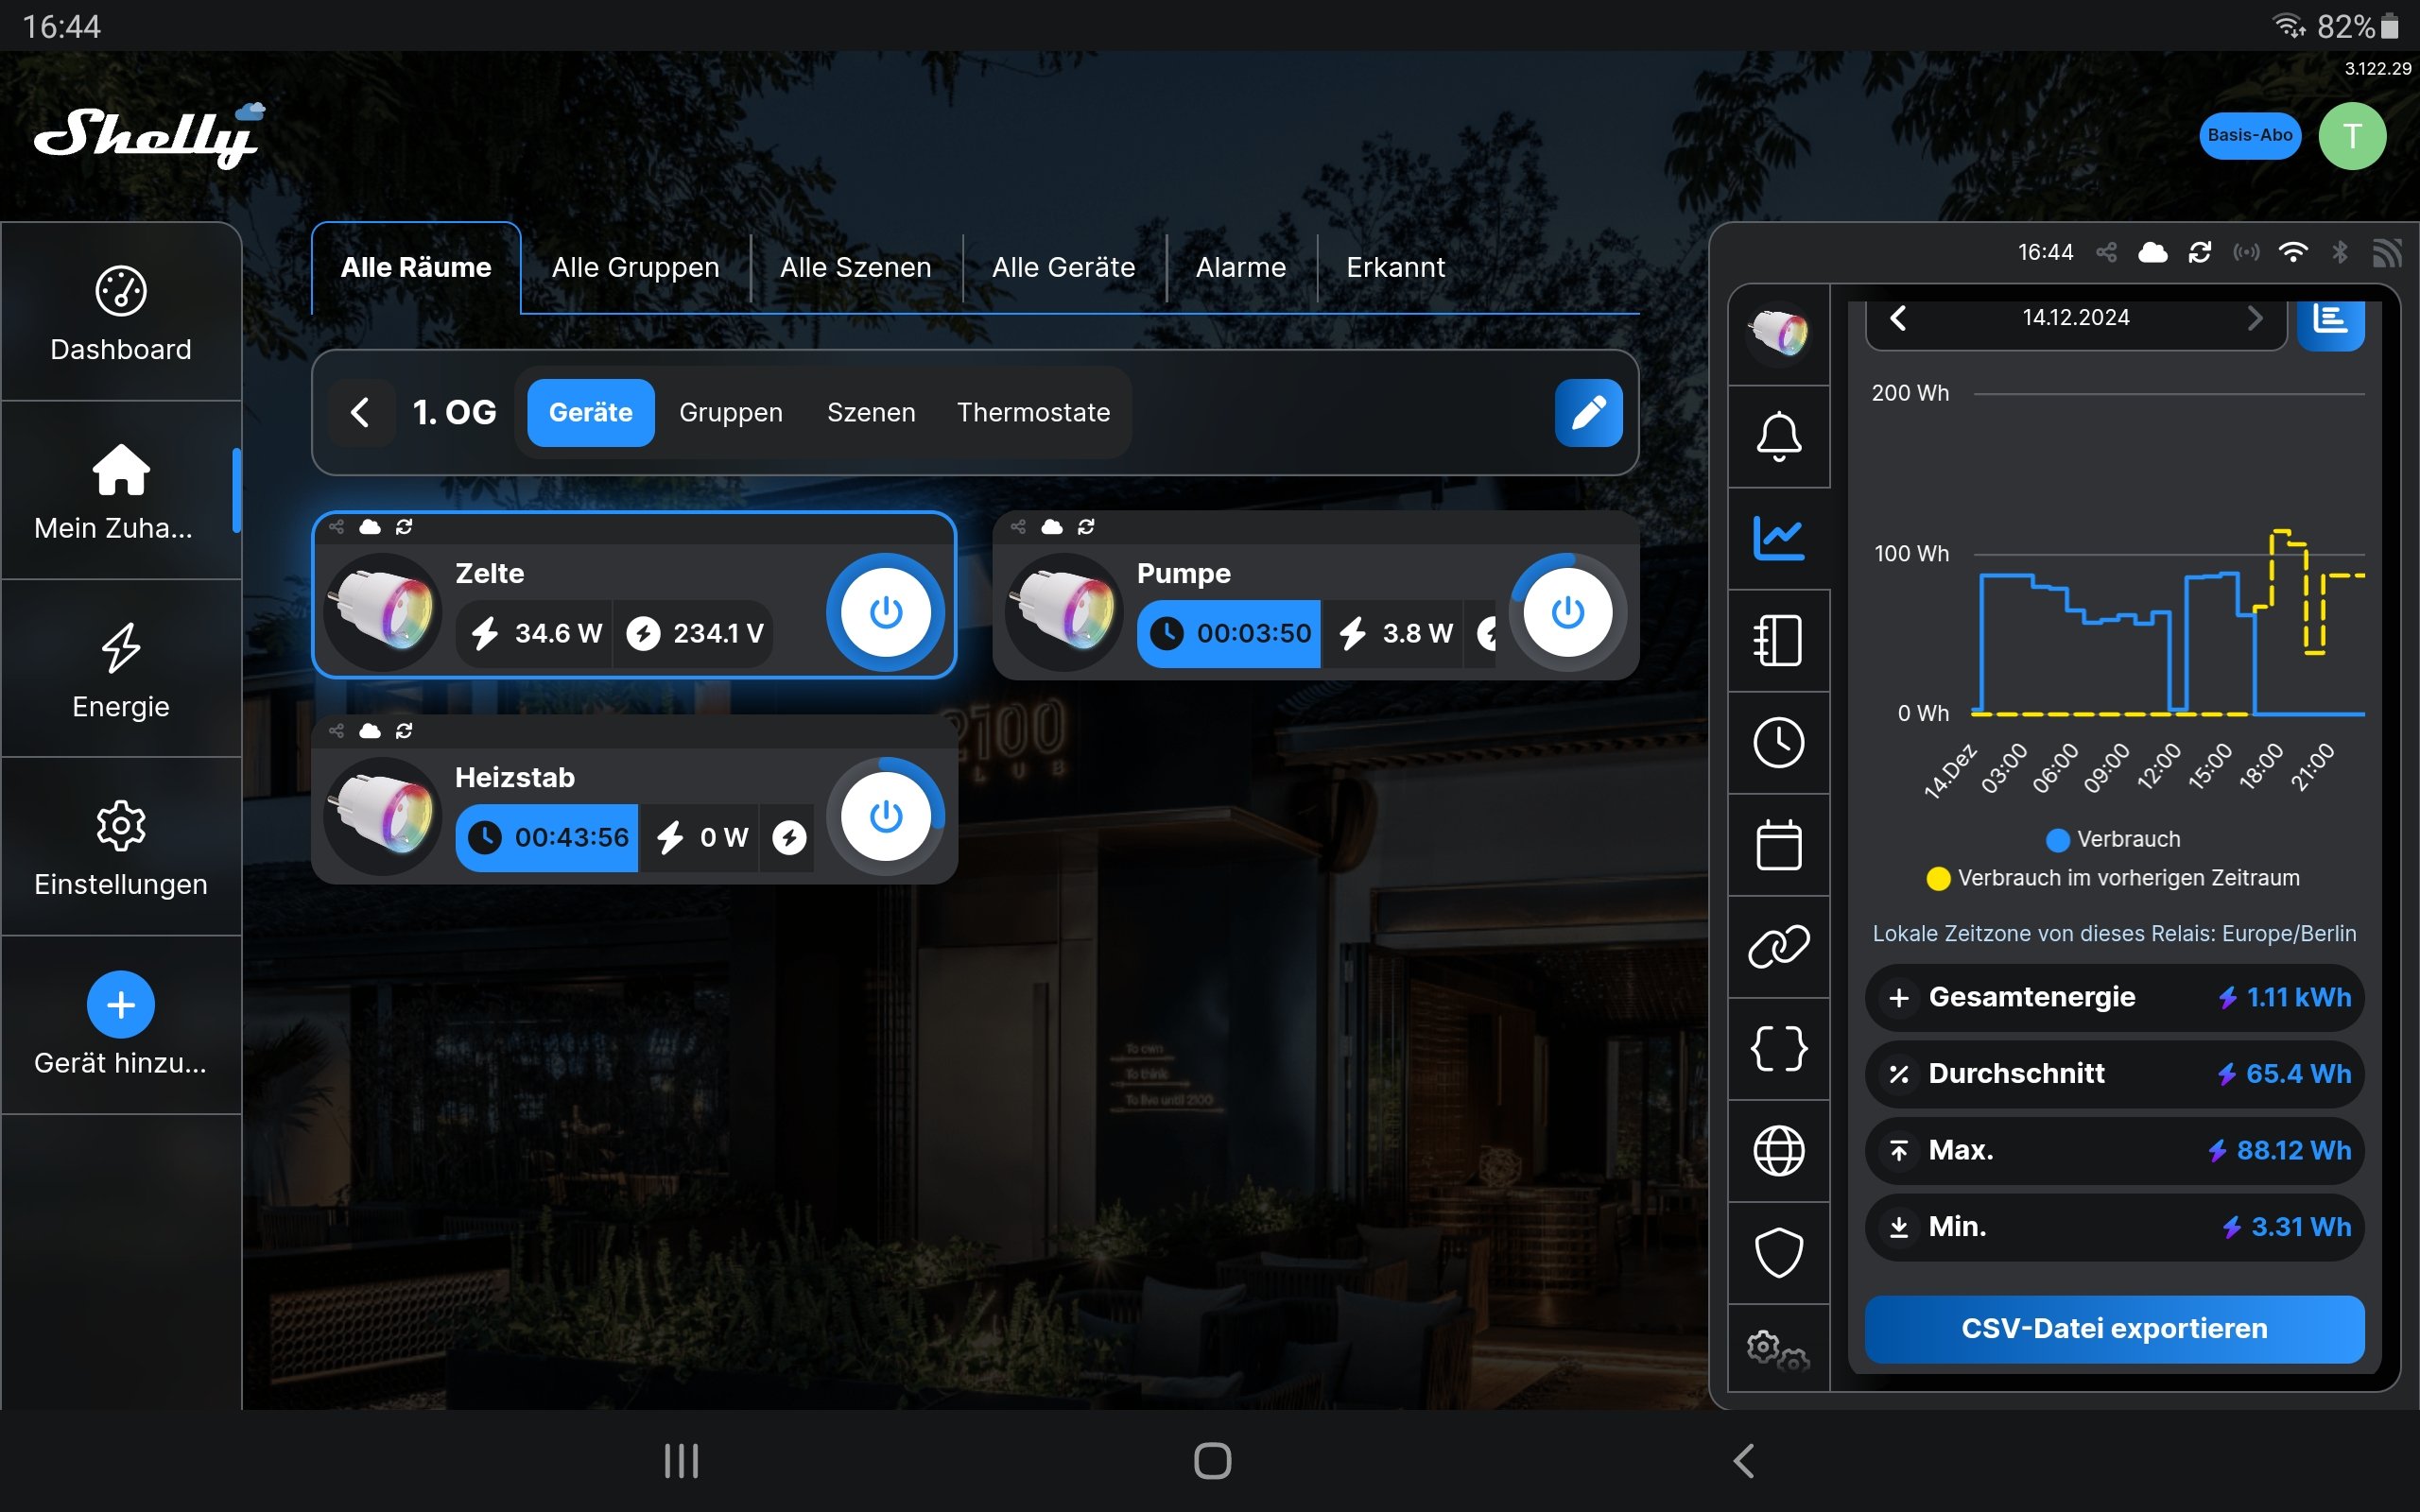This screenshot has height=1512, width=2420.
Task: Open the user profile avatar T
Action: pos(2352,136)
